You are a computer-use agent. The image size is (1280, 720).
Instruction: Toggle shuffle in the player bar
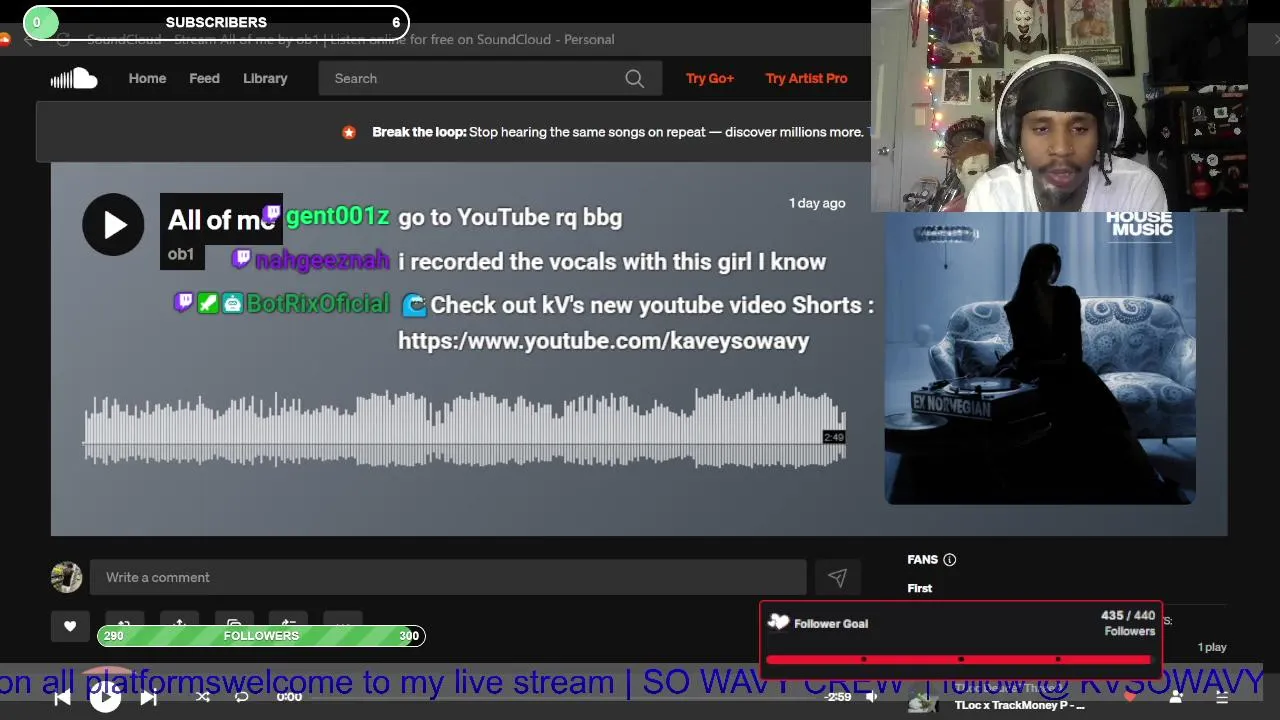pyautogui.click(x=203, y=697)
